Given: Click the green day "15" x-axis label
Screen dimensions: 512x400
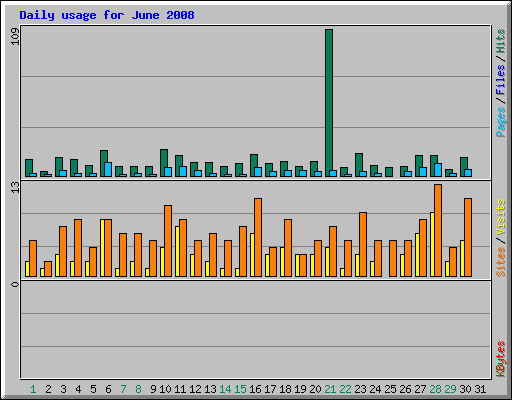Looking at the screenshot, I should [240, 389].
